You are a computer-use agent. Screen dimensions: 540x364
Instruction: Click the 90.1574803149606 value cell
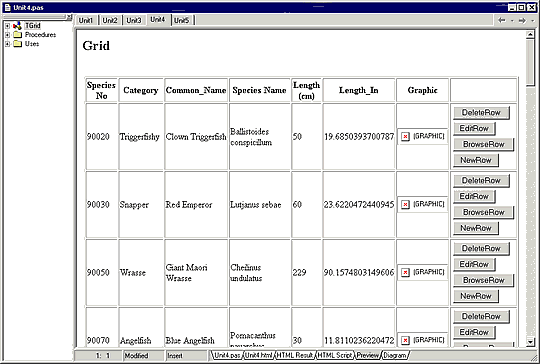(359, 272)
